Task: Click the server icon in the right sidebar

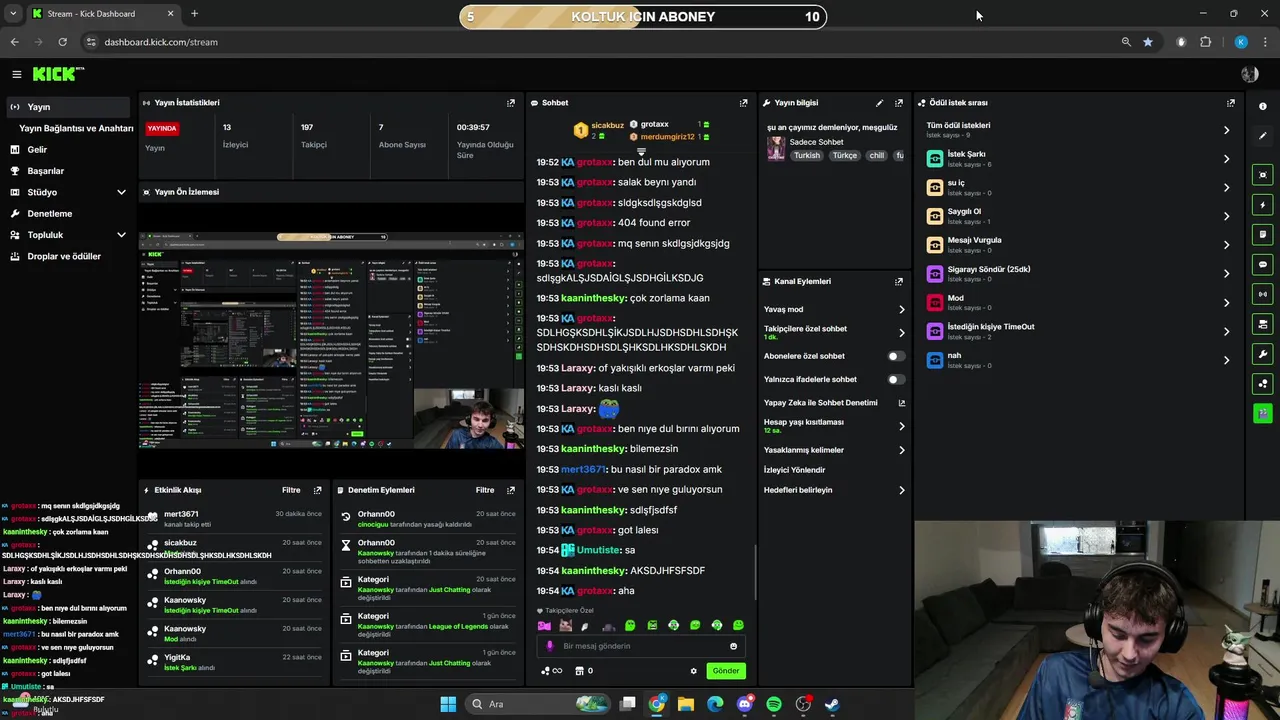Action: click(1263, 324)
